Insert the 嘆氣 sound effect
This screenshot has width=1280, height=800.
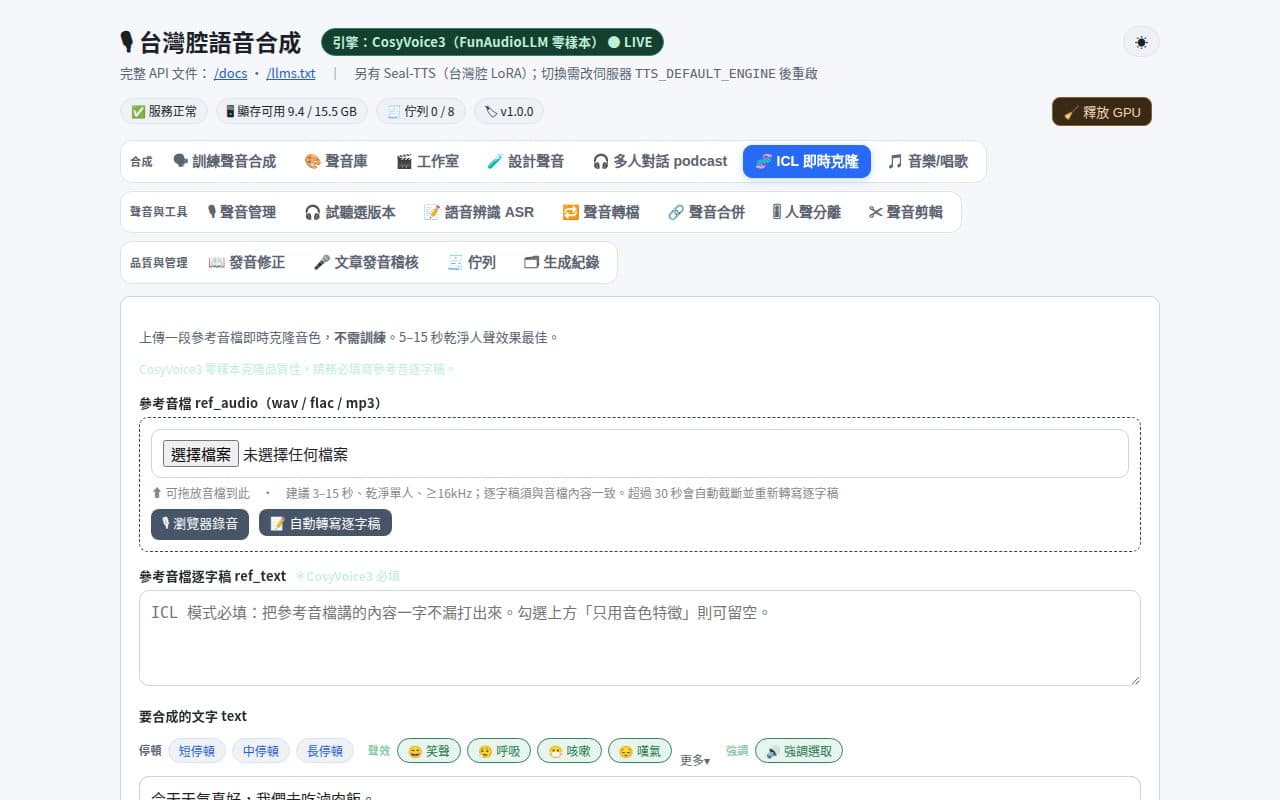click(640, 751)
